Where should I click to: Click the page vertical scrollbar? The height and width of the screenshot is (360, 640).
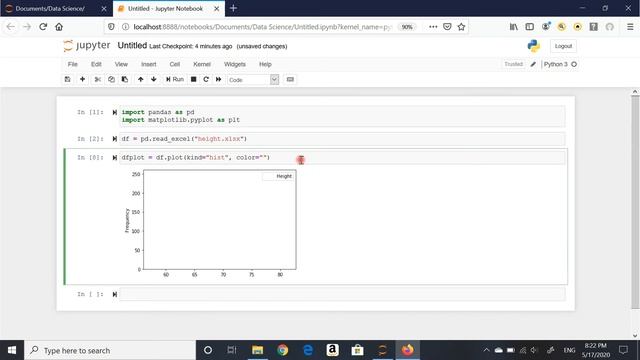(x=635, y=202)
